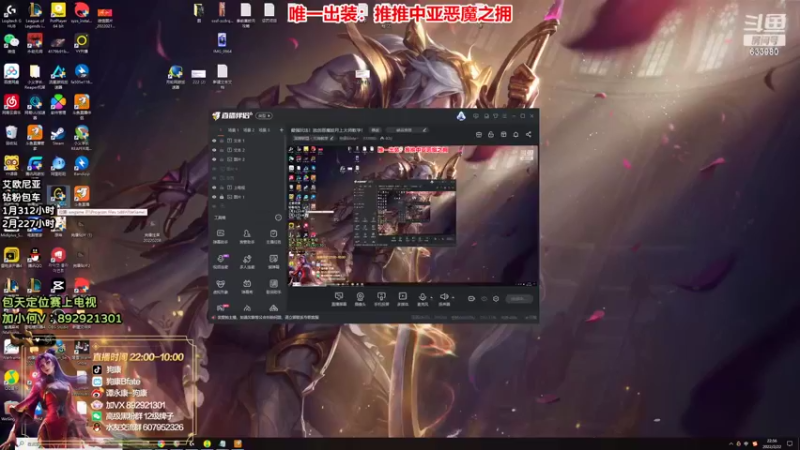Click the pencil edit icon beside the stream title
The height and width of the screenshot is (450, 800).
424,130
